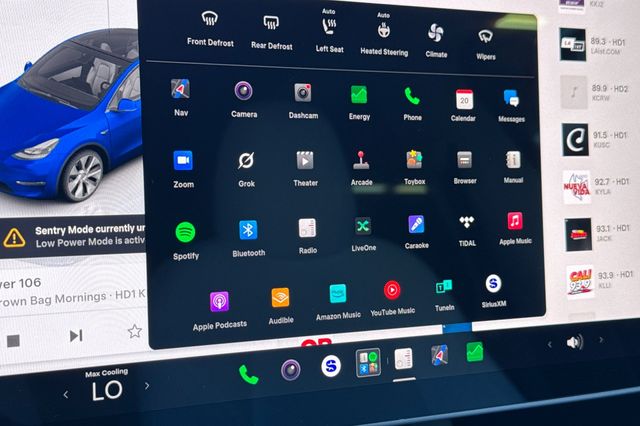
Task: Launch the Dashcam app
Action: click(303, 93)
